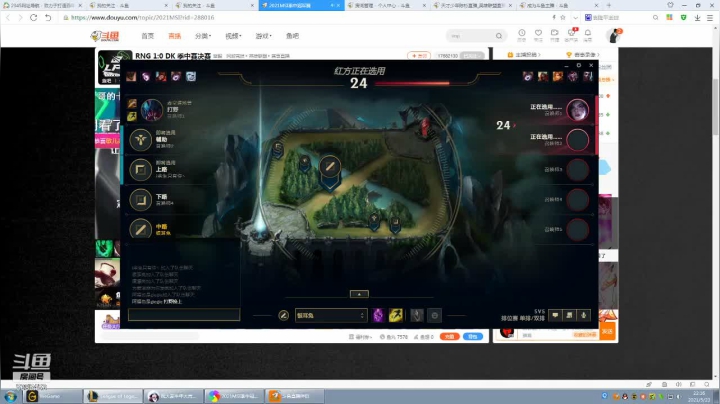The image size is (720, 404).
Task: Click the first banned champion on red side
Action: (x=528, y=76)
